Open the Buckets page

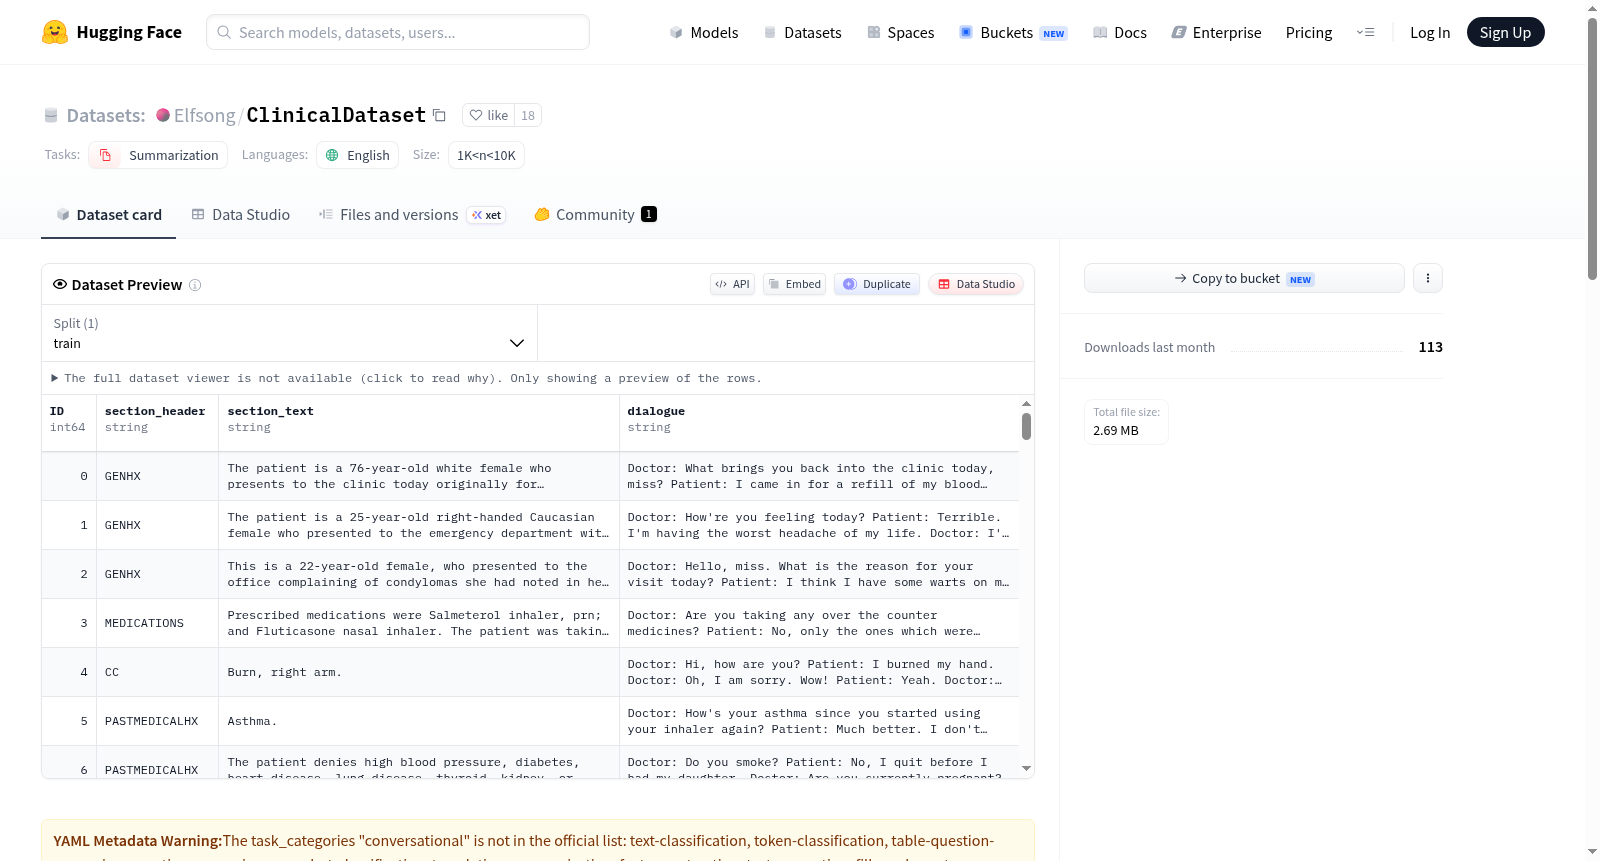(x=1012, y=32)
